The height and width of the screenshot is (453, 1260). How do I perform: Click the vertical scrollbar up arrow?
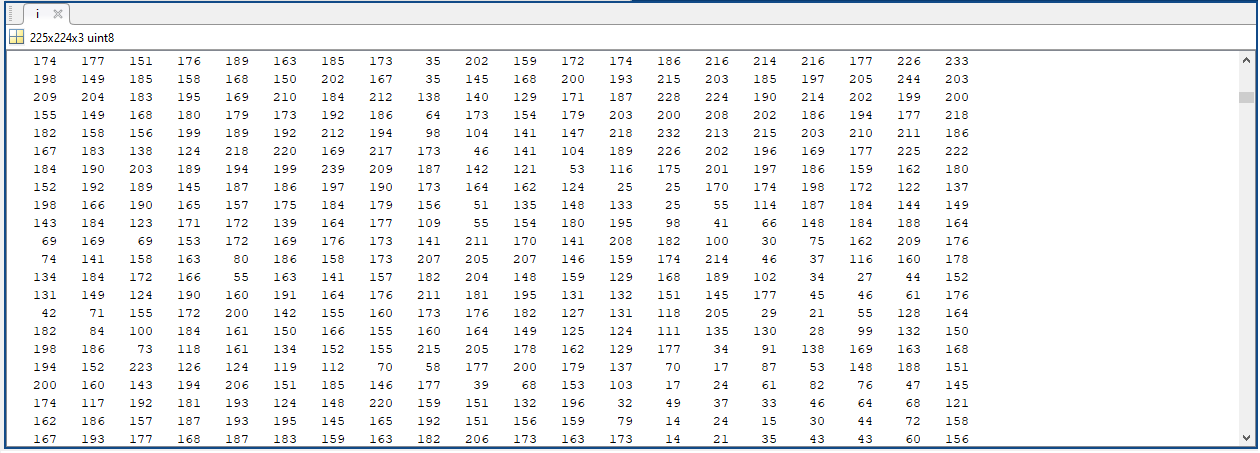(x=1246, y=60)
